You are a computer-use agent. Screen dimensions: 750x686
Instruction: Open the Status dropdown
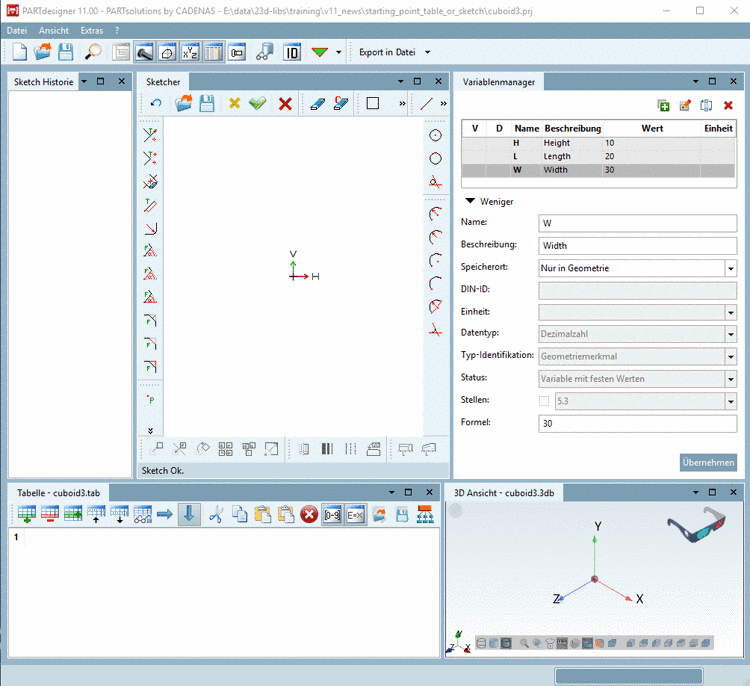point(730,379)
